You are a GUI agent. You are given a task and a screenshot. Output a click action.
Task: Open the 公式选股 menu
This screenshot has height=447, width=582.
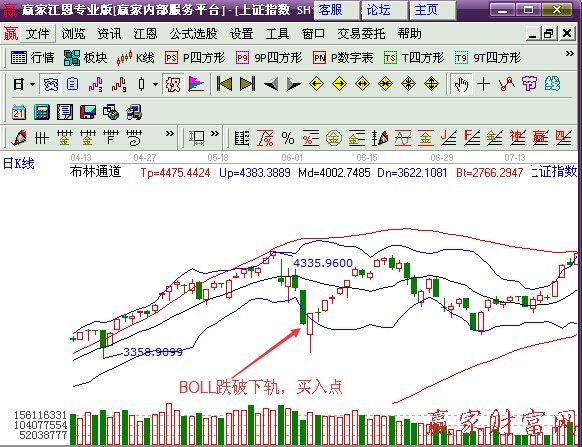coord(193,34)
